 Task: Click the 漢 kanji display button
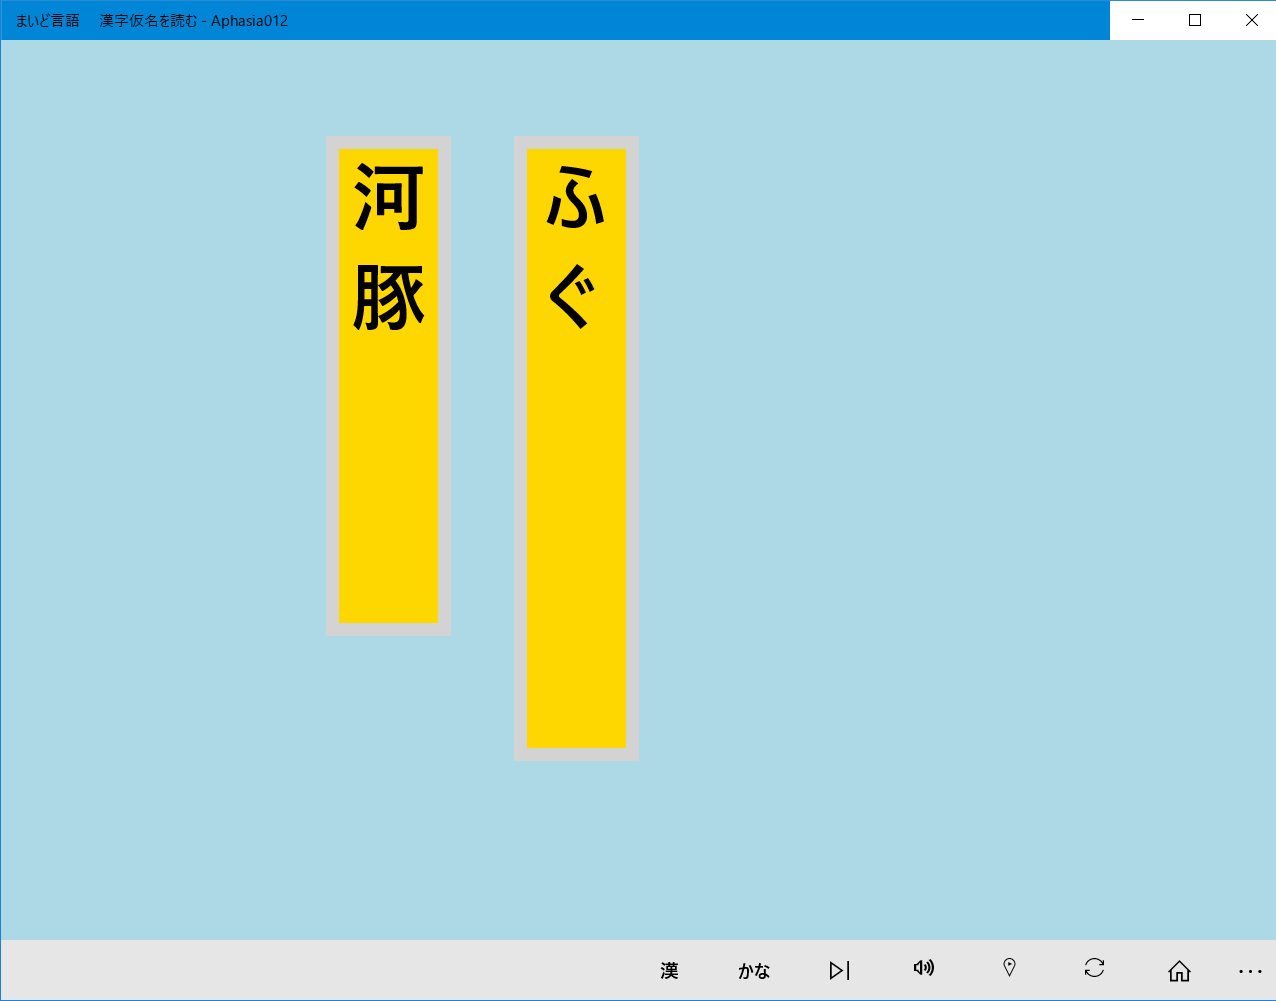coord(669,970)
